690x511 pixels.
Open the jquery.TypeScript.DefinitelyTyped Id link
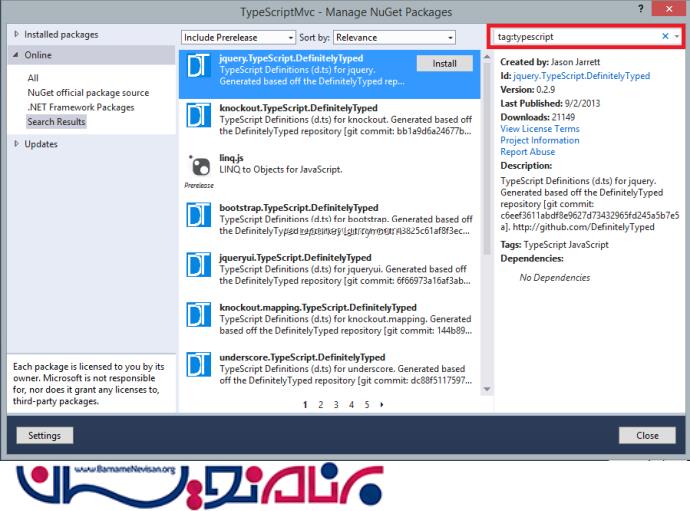[x=581, y=76]
